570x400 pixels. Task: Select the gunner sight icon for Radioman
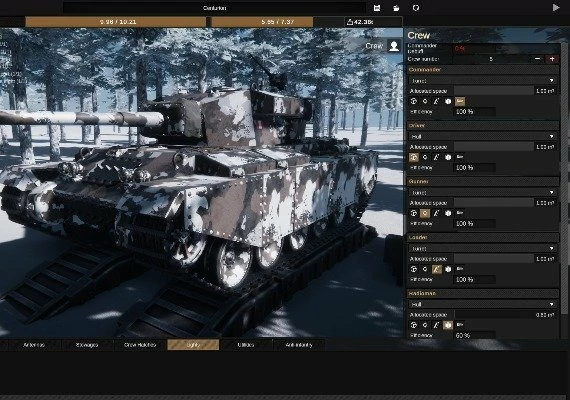click(425, 325)
